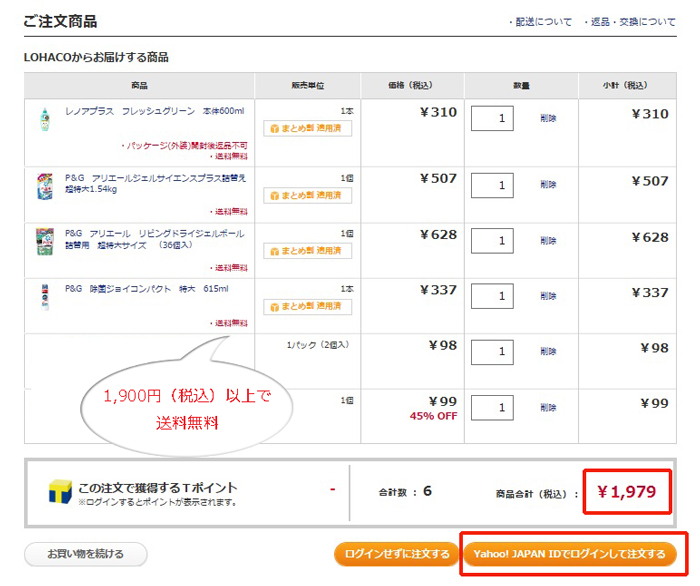This screenshot has height=586, width=700.
Task: Click ログインせずに注文する button
Action: [x=396, y=554]
